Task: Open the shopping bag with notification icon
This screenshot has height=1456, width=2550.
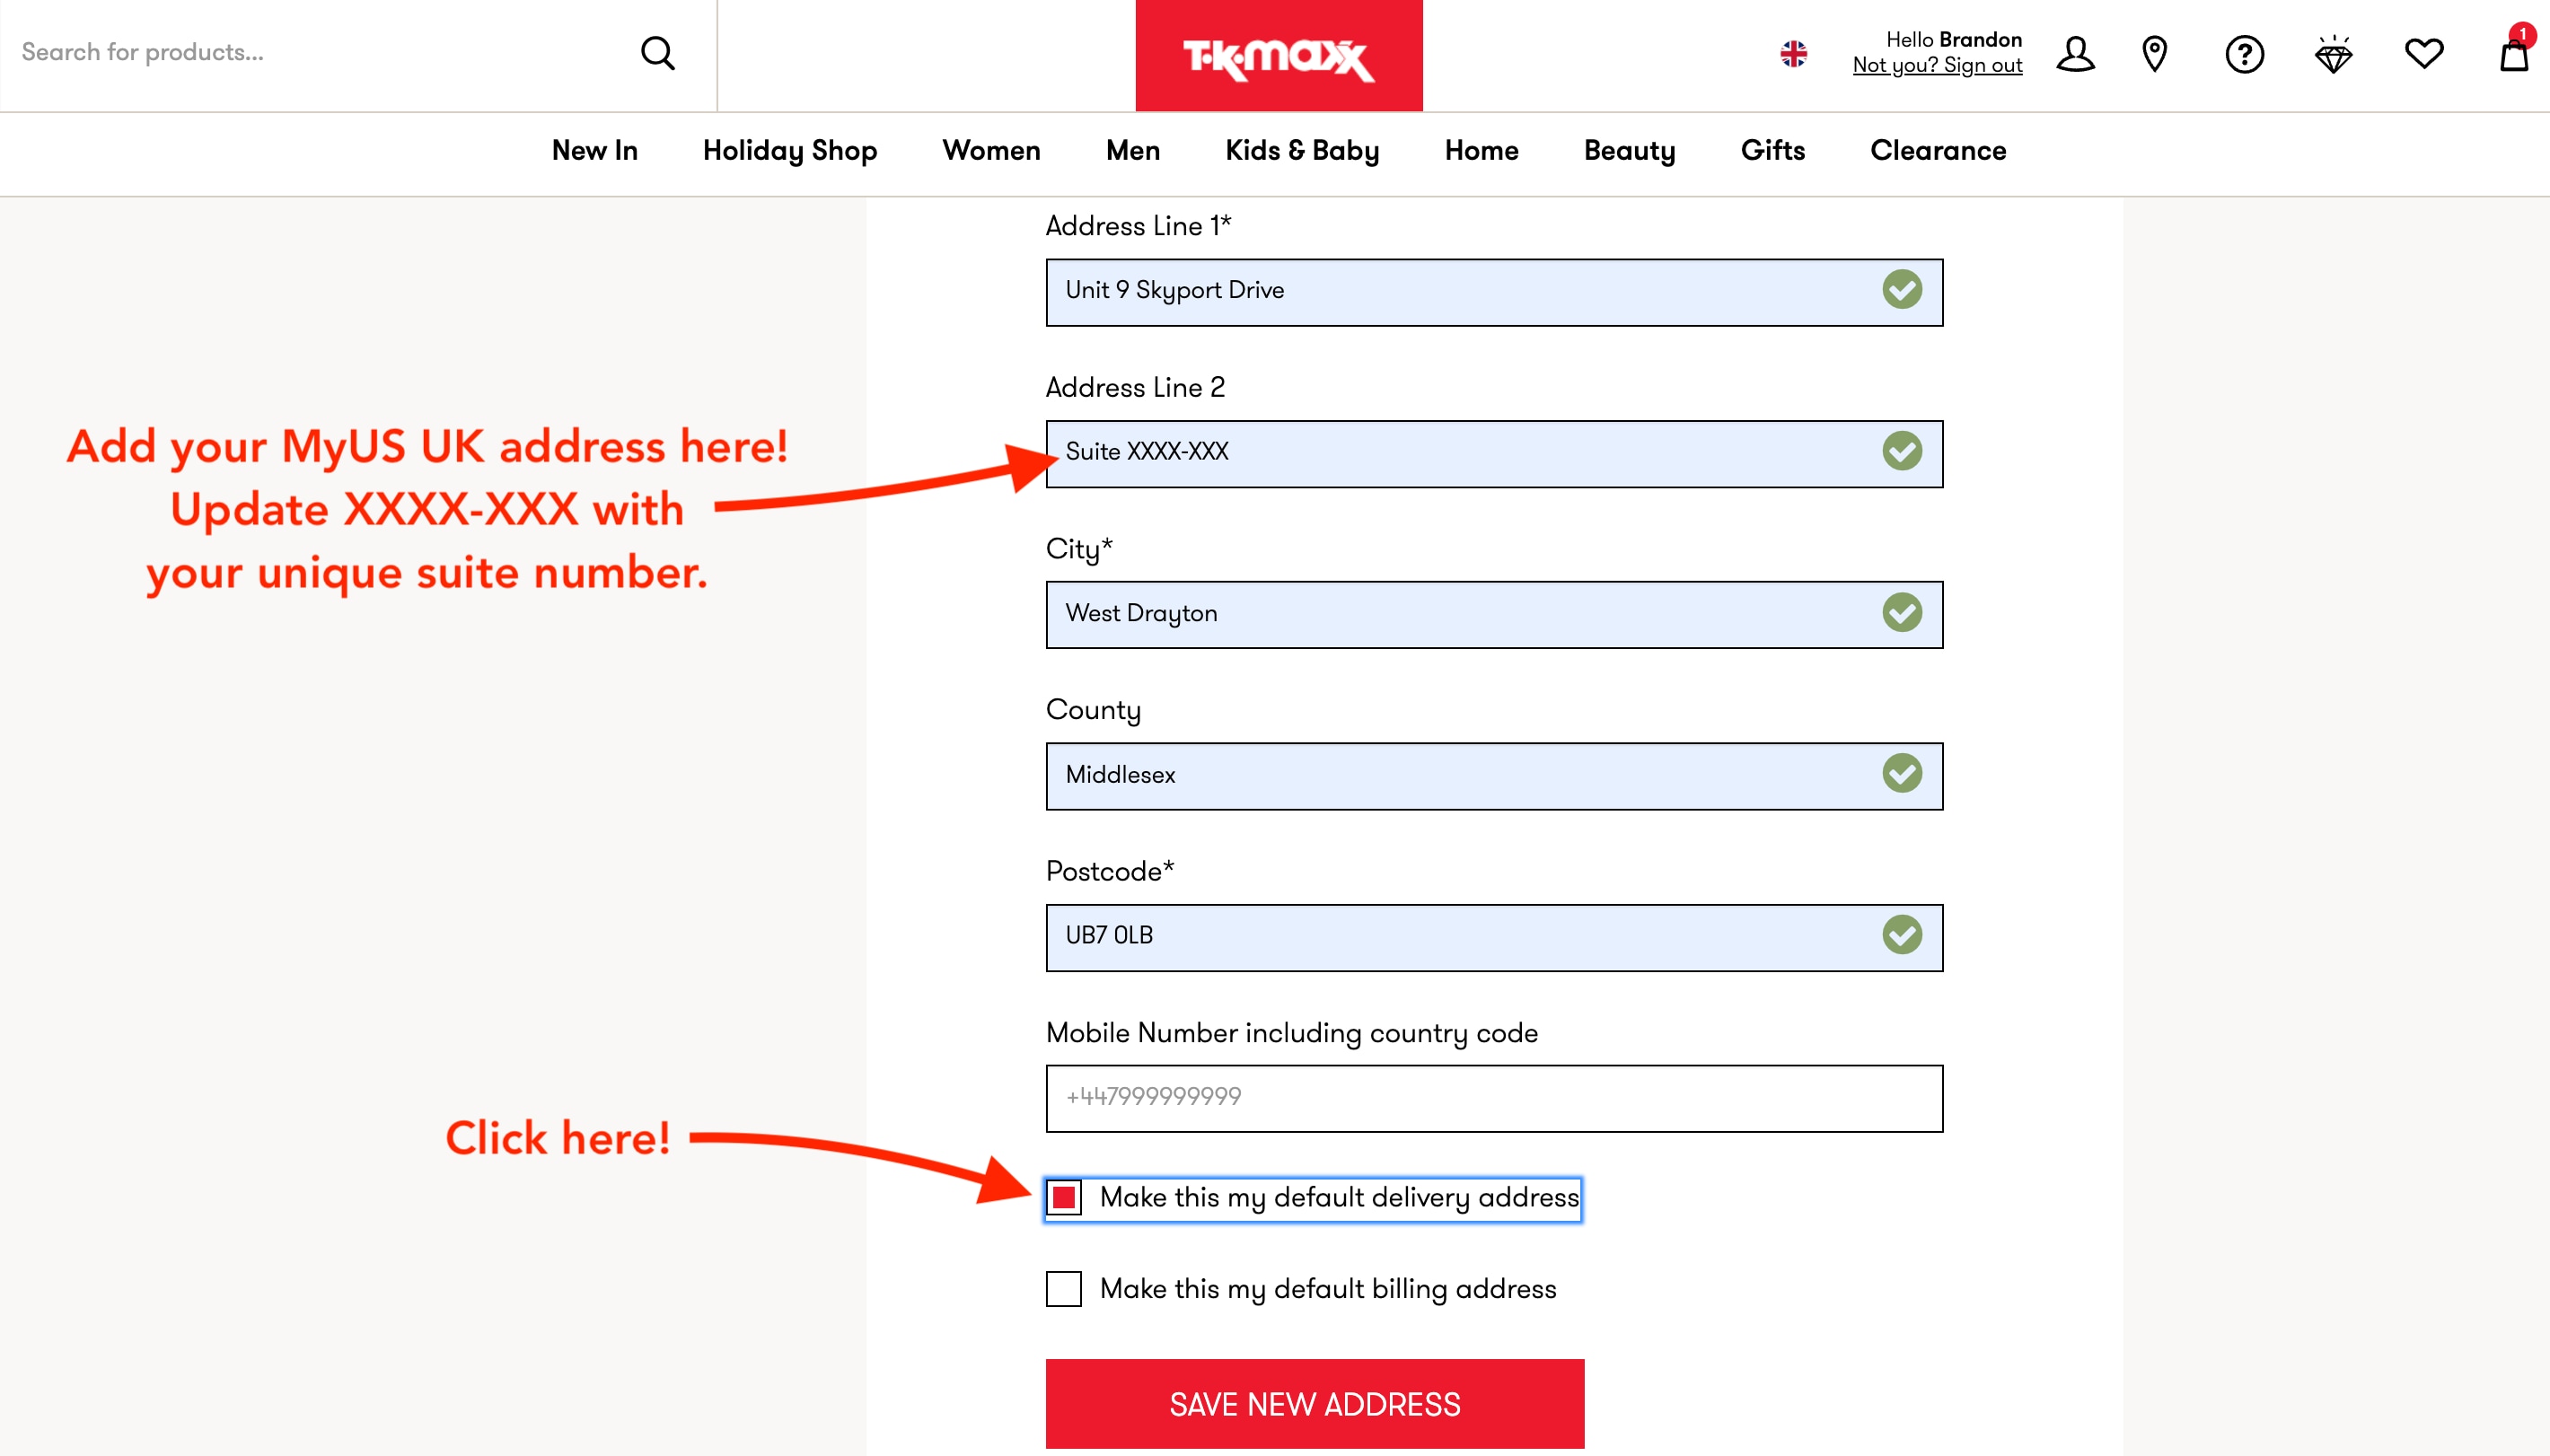Action: [2515, 52]
